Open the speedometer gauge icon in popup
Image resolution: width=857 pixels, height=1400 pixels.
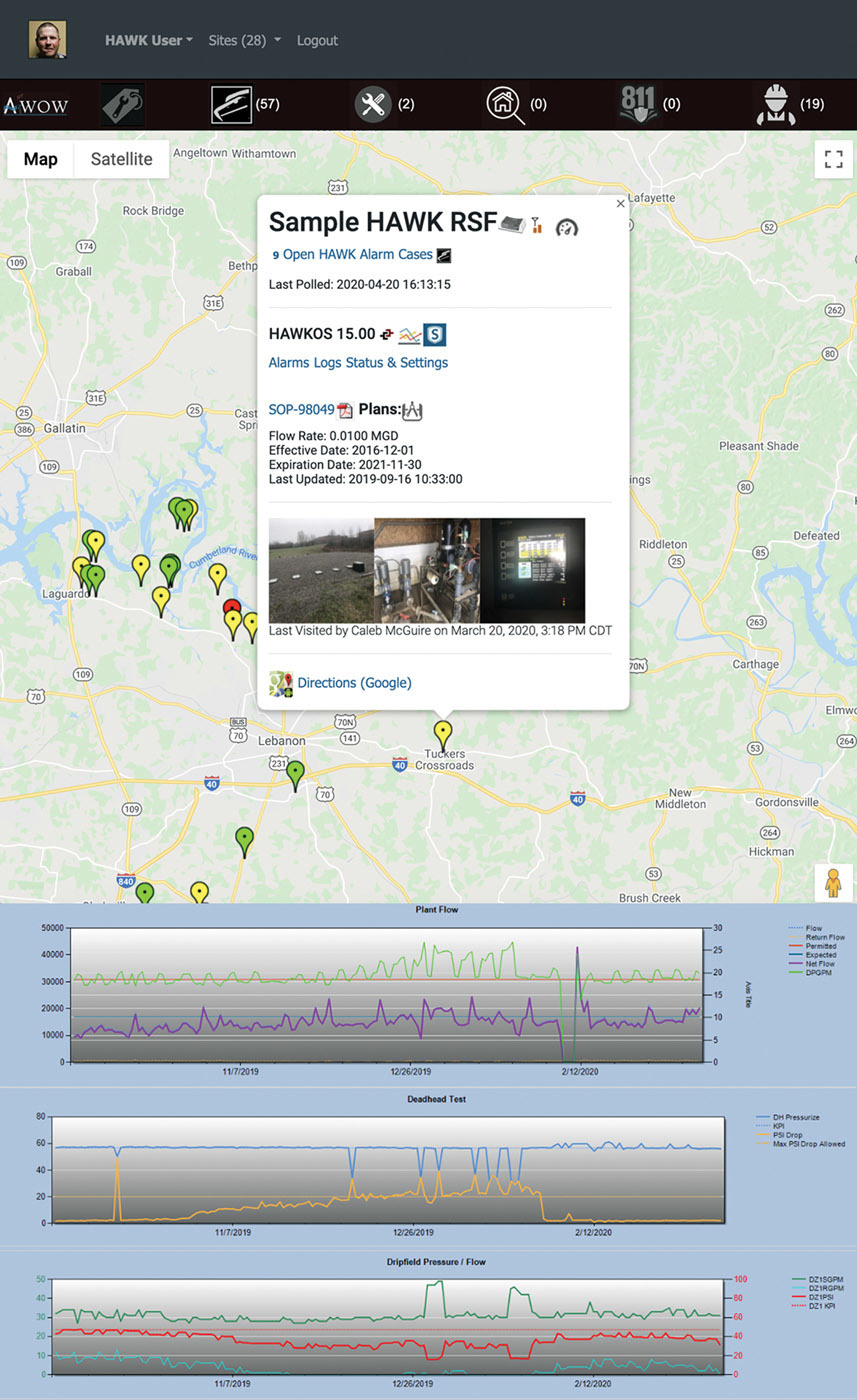tap(567, 227)
